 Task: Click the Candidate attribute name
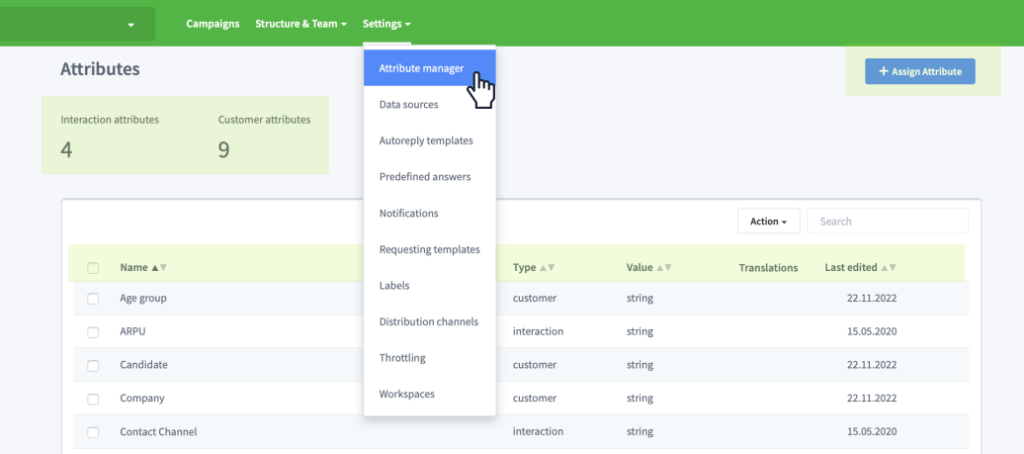click(144, 365)
